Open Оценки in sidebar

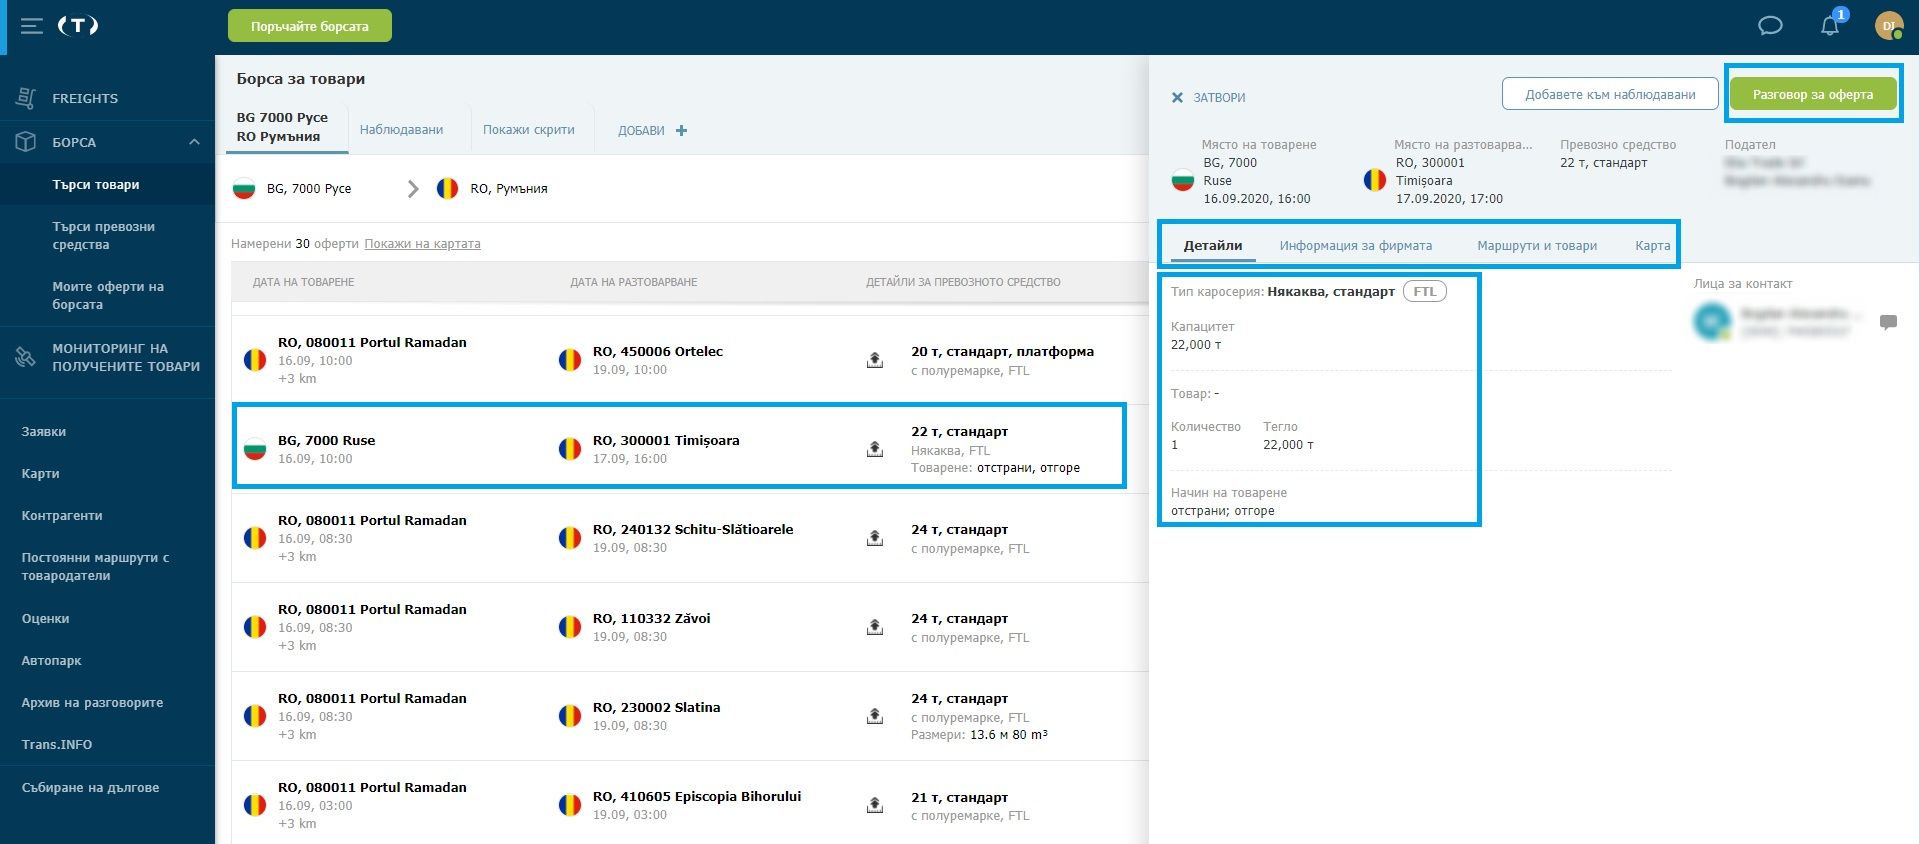(46, 619)
